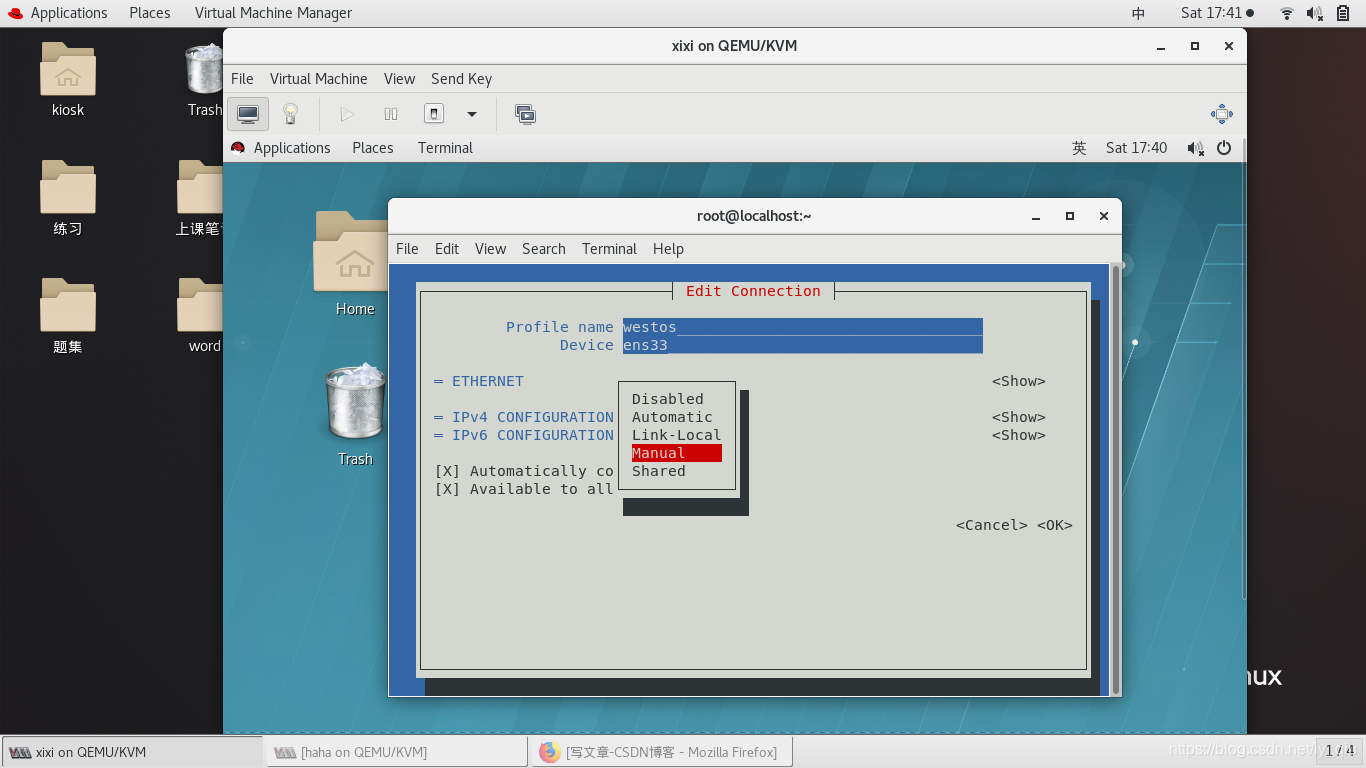Switch to haha on QEMU/KVM taskbar window
1366x768 pixels.
tap(396, 752)
